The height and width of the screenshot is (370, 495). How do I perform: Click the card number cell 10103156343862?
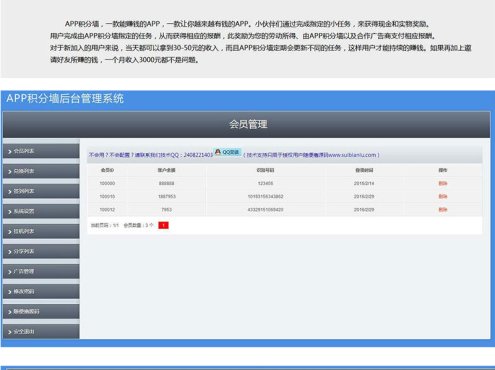click(x=265, y=196)
